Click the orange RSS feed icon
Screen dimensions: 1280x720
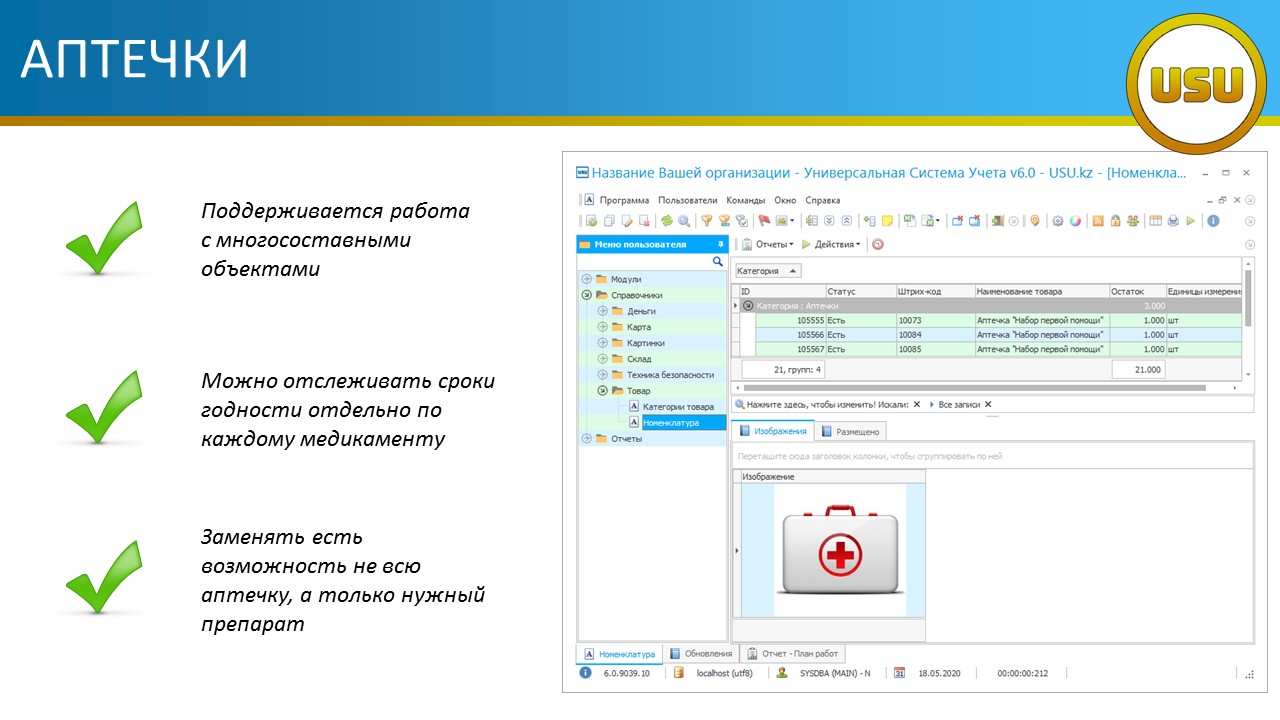coord(1098,221)
